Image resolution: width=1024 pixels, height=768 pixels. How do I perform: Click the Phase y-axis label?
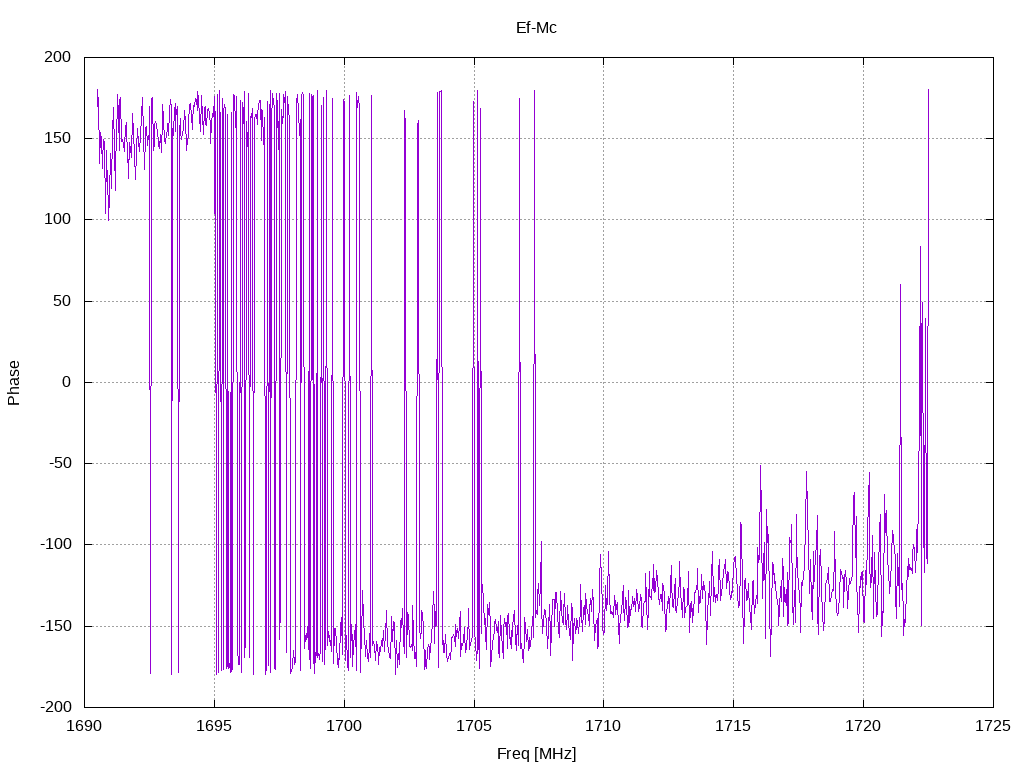14,383
